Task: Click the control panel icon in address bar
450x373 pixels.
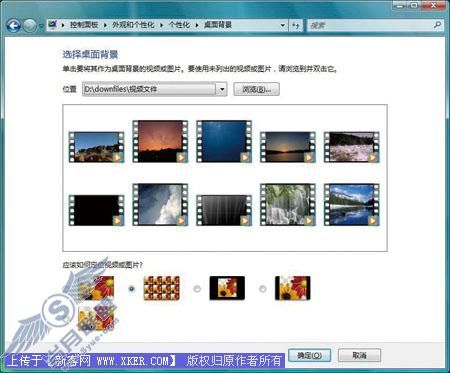Action: pyautogui.click(x=53, y=25)
